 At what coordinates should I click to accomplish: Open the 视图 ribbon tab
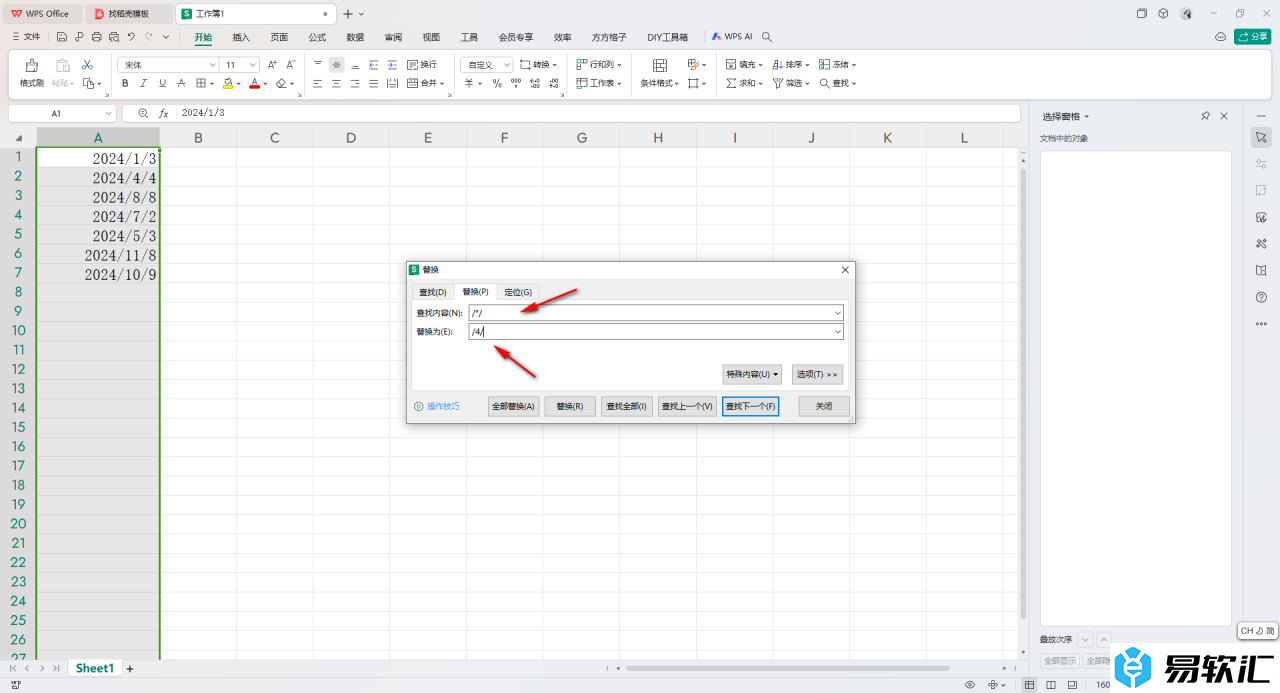coord(431,37)
